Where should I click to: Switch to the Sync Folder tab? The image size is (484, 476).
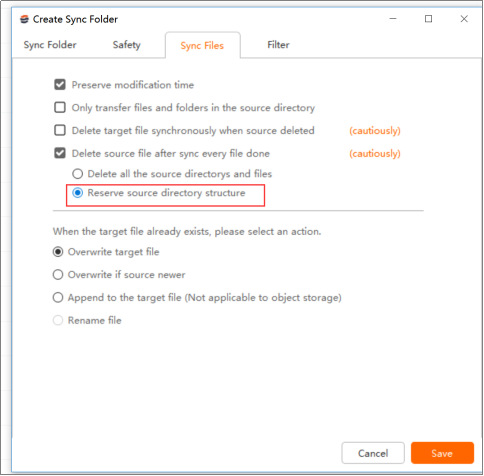(x=50, y=45)
